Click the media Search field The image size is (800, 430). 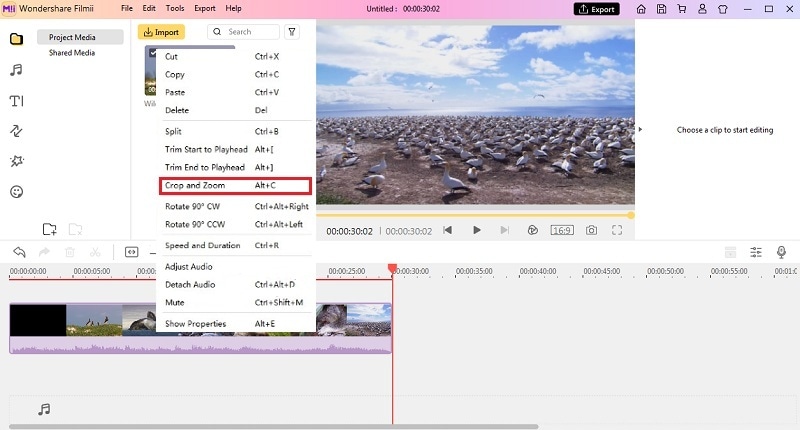click(243, 32)
